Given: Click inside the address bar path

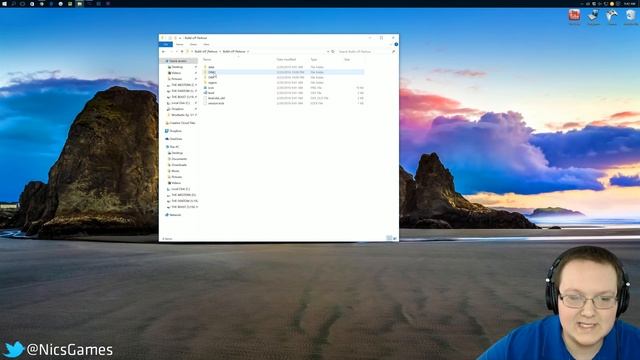Looking at the screenshot, I should 257,51.
